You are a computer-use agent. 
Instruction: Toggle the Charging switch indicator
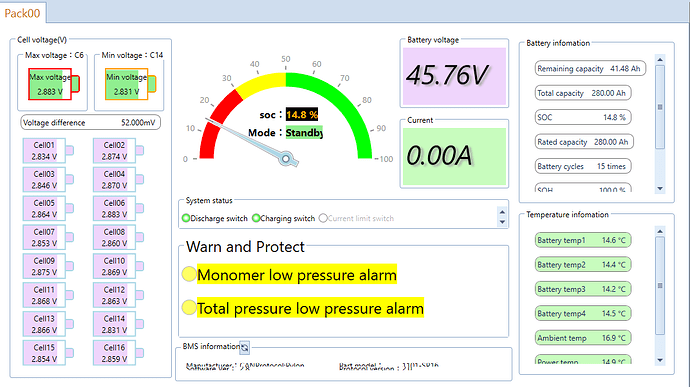pyautogui.click(x=256, y=218)
